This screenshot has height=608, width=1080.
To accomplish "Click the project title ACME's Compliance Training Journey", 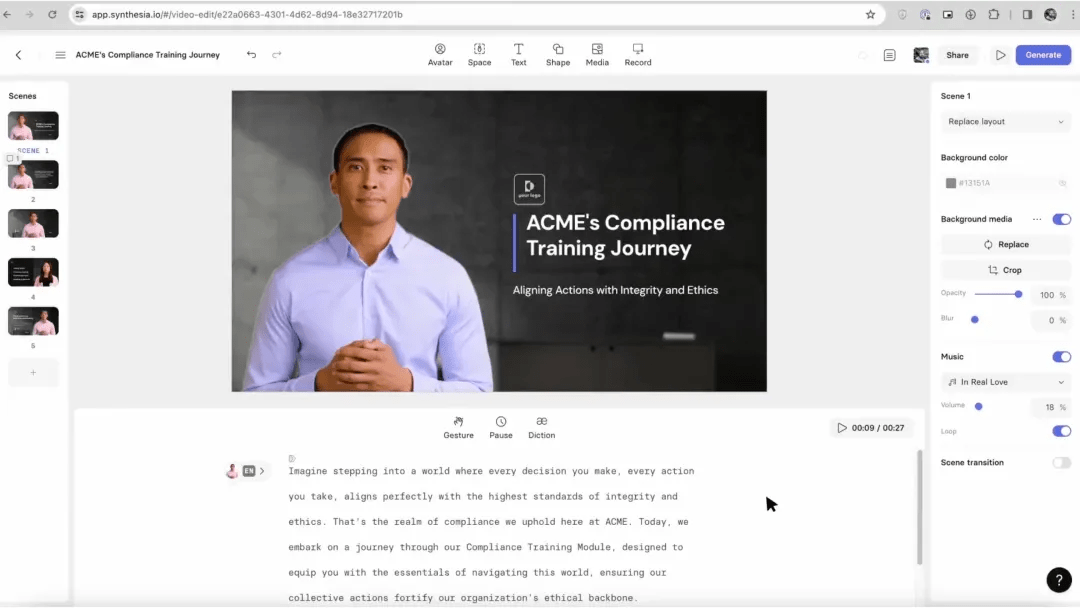I will (147, 54).
